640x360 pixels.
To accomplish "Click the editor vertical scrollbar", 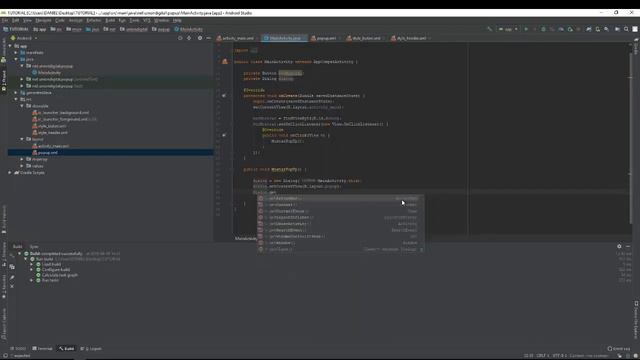I will 630,139.
